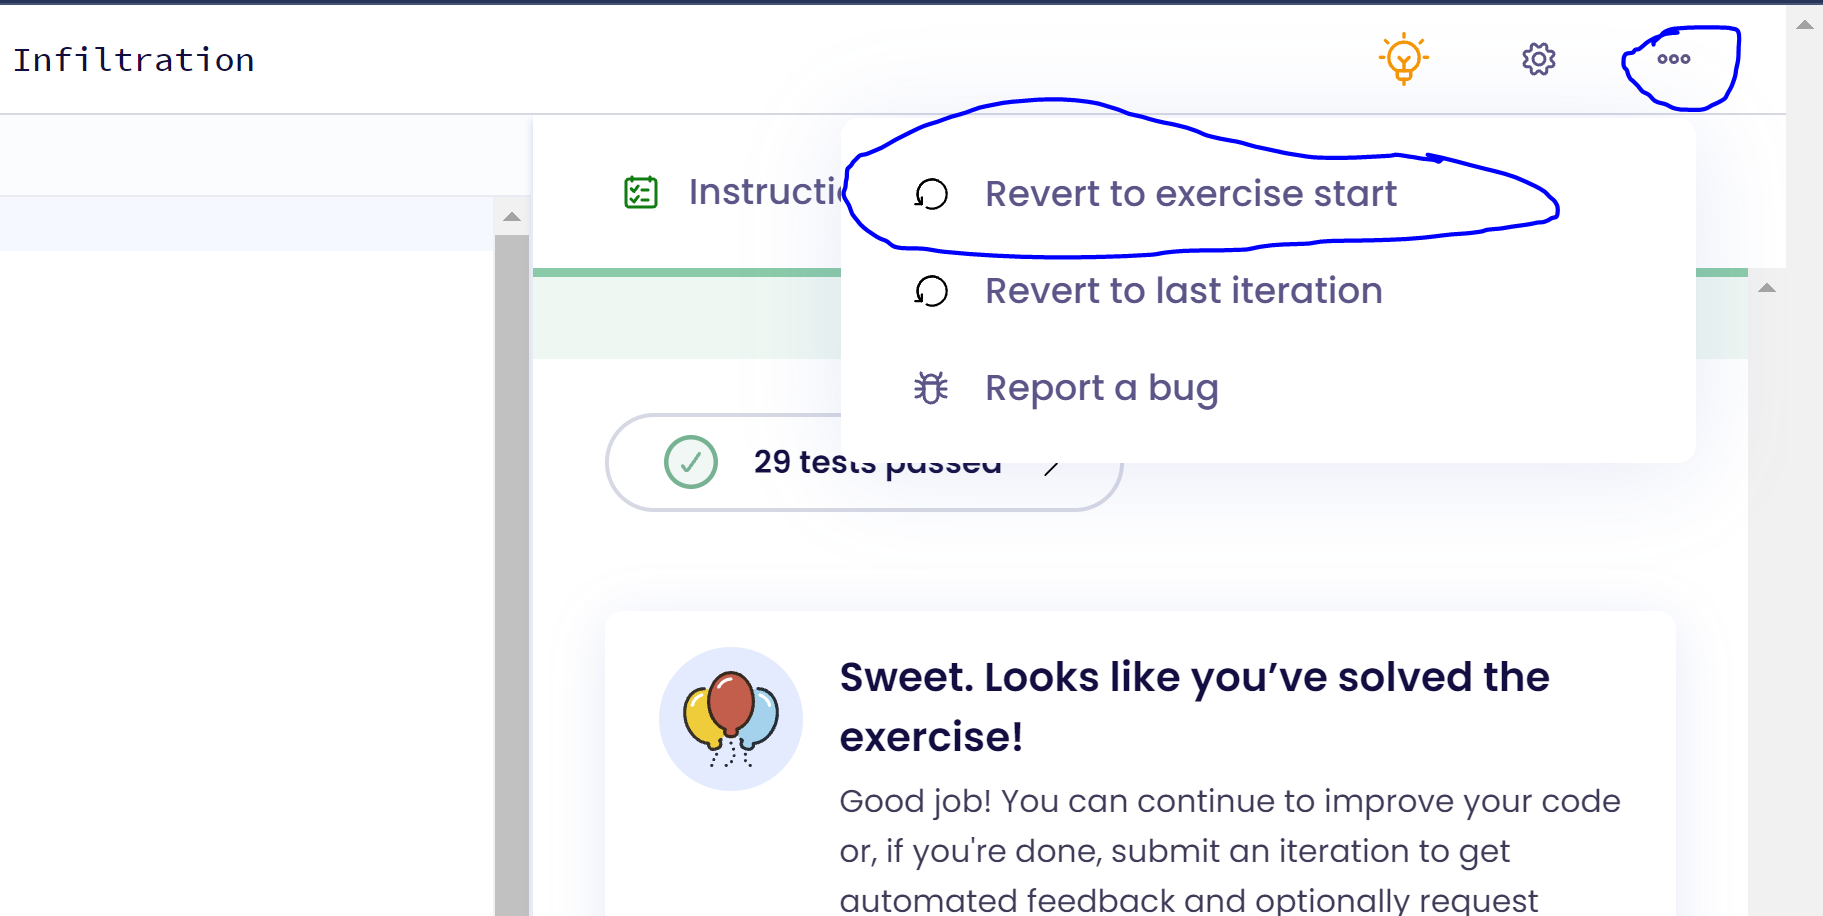The height and width of the screenshot is (916, 1823).
Task: Click the Infiltration exercise title
Action: (133, 59)
